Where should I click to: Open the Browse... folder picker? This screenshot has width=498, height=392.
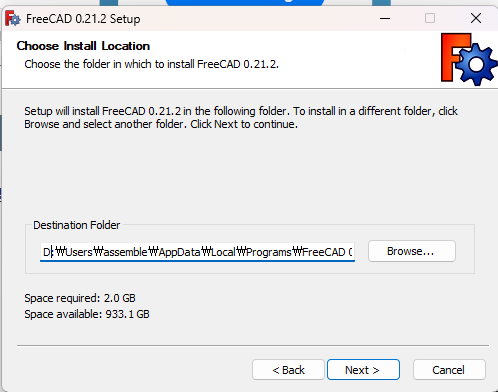click(x=412, y=251)
